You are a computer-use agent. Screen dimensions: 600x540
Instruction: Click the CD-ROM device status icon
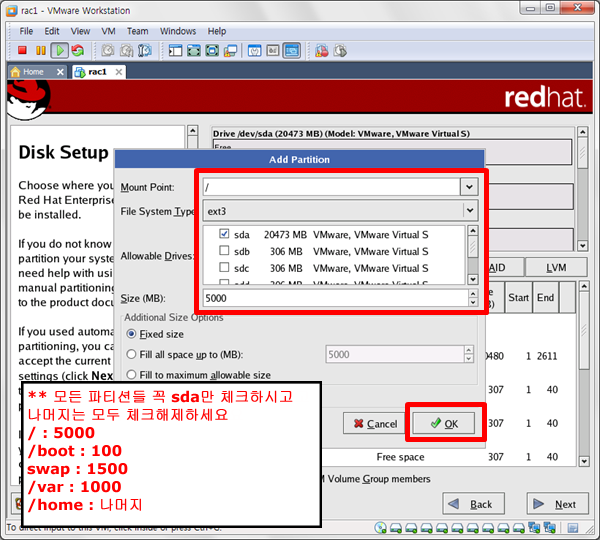pos(380,528)
